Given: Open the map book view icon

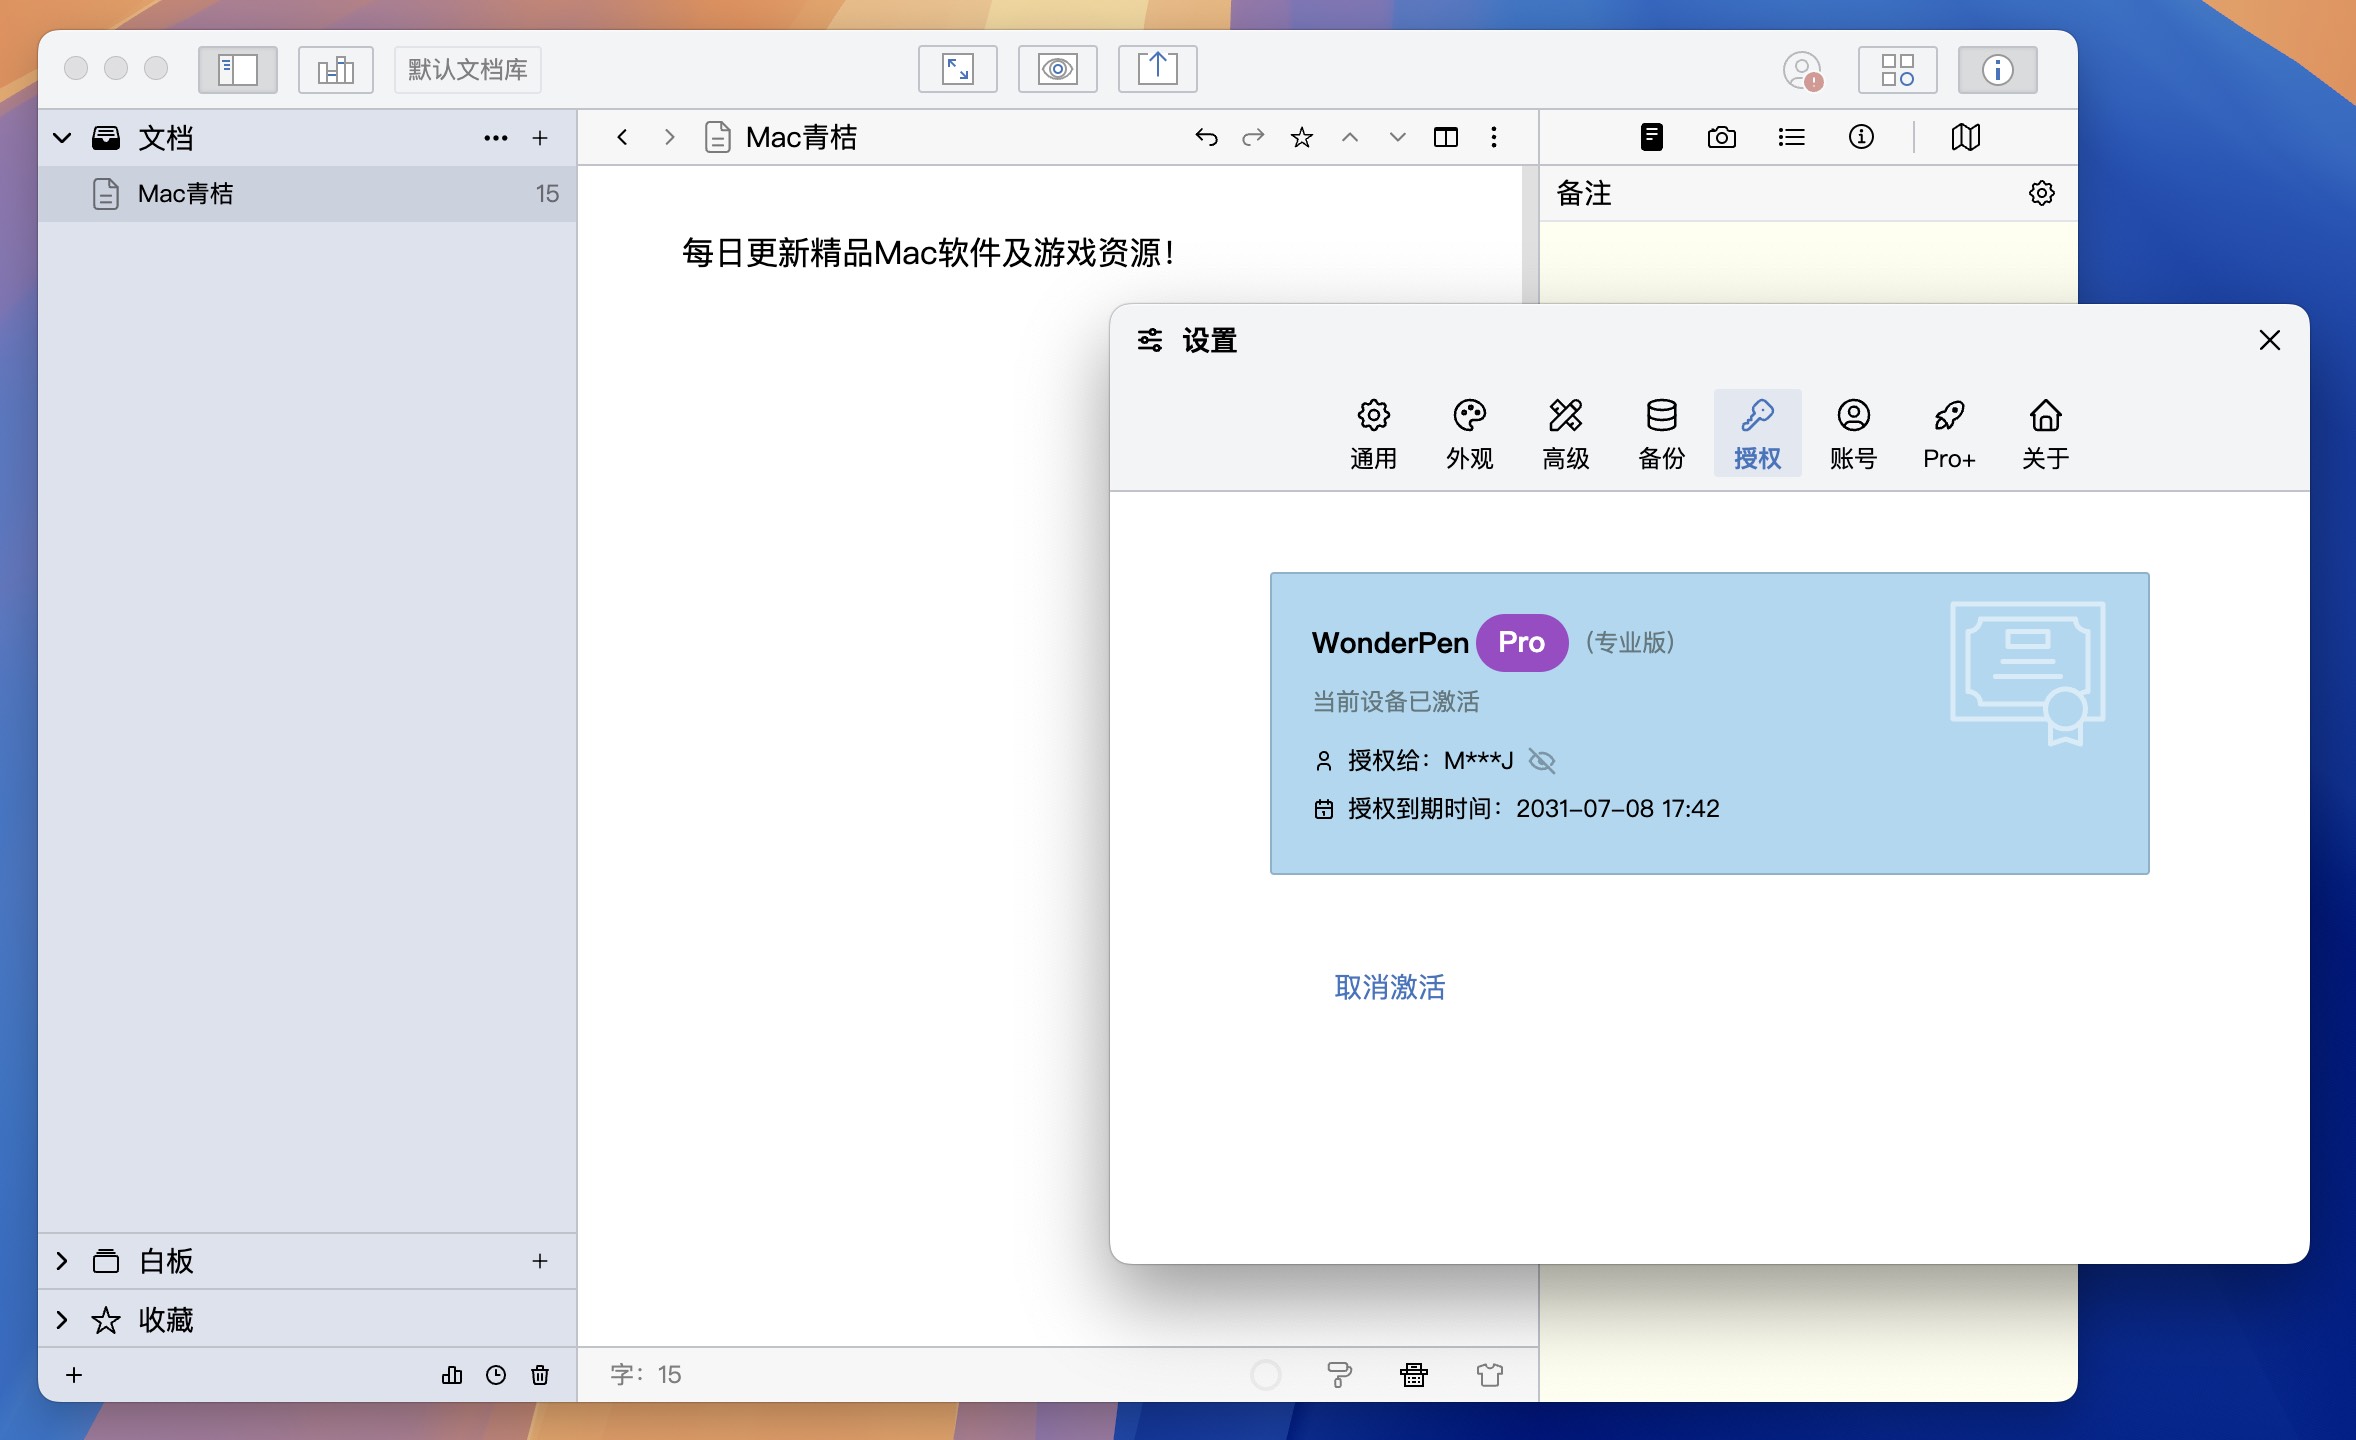Looking at the screenshot, I should coord(1966,137).
